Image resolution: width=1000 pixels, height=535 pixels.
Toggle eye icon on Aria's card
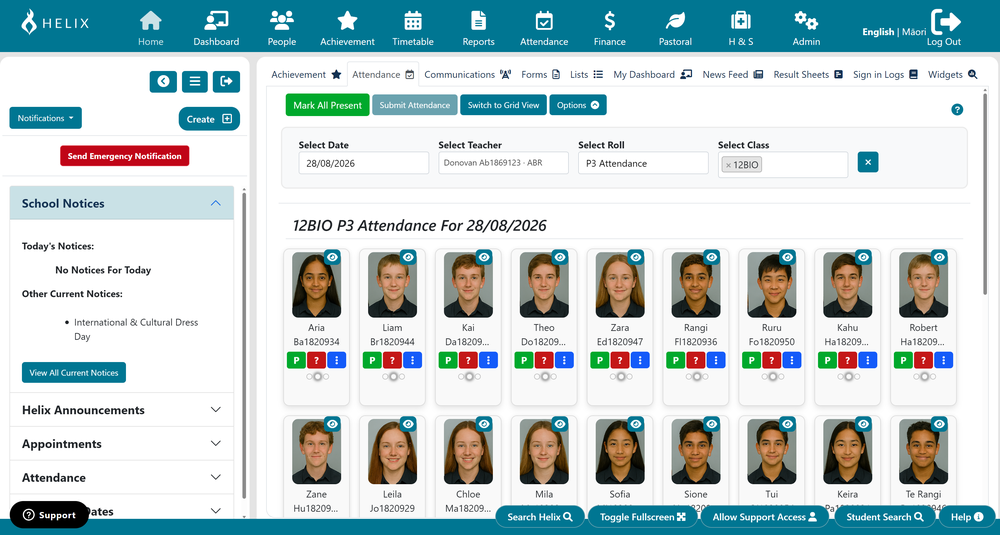[x=332, y=257]
